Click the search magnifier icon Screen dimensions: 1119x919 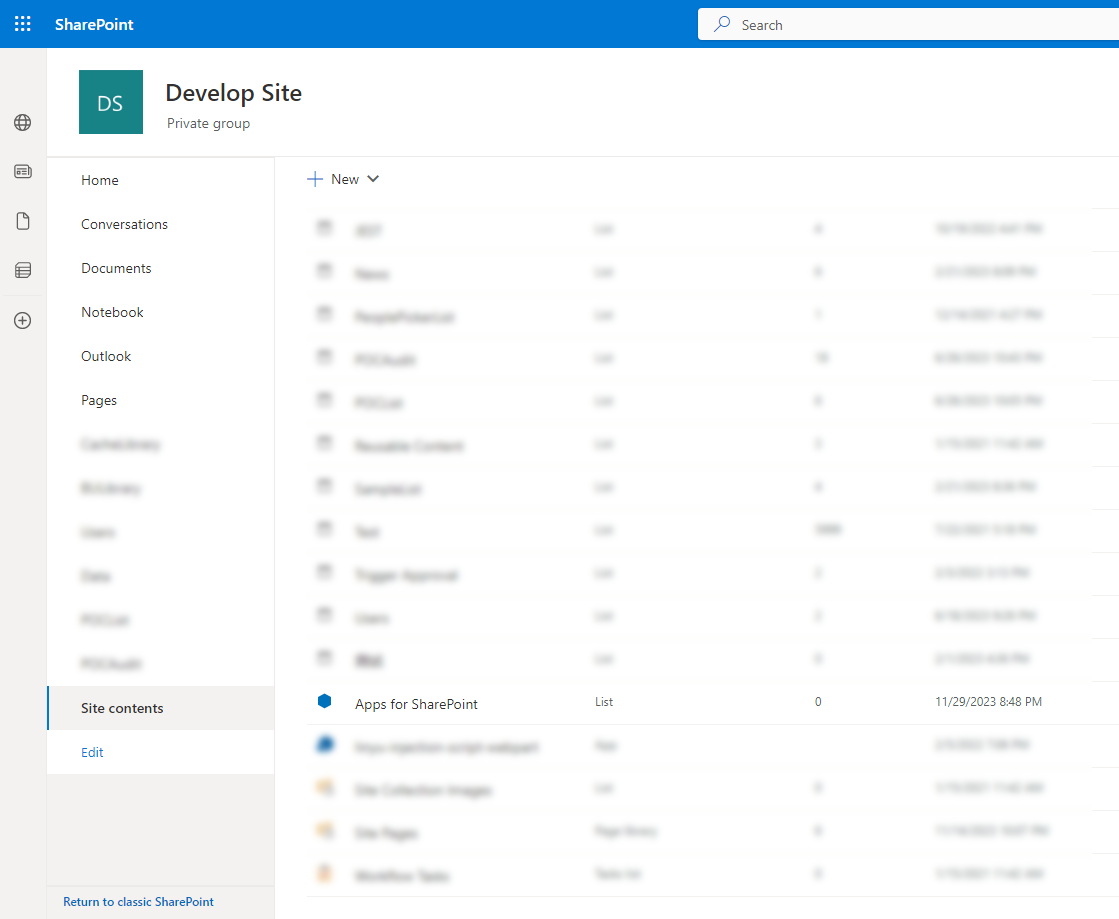point(720,23)
